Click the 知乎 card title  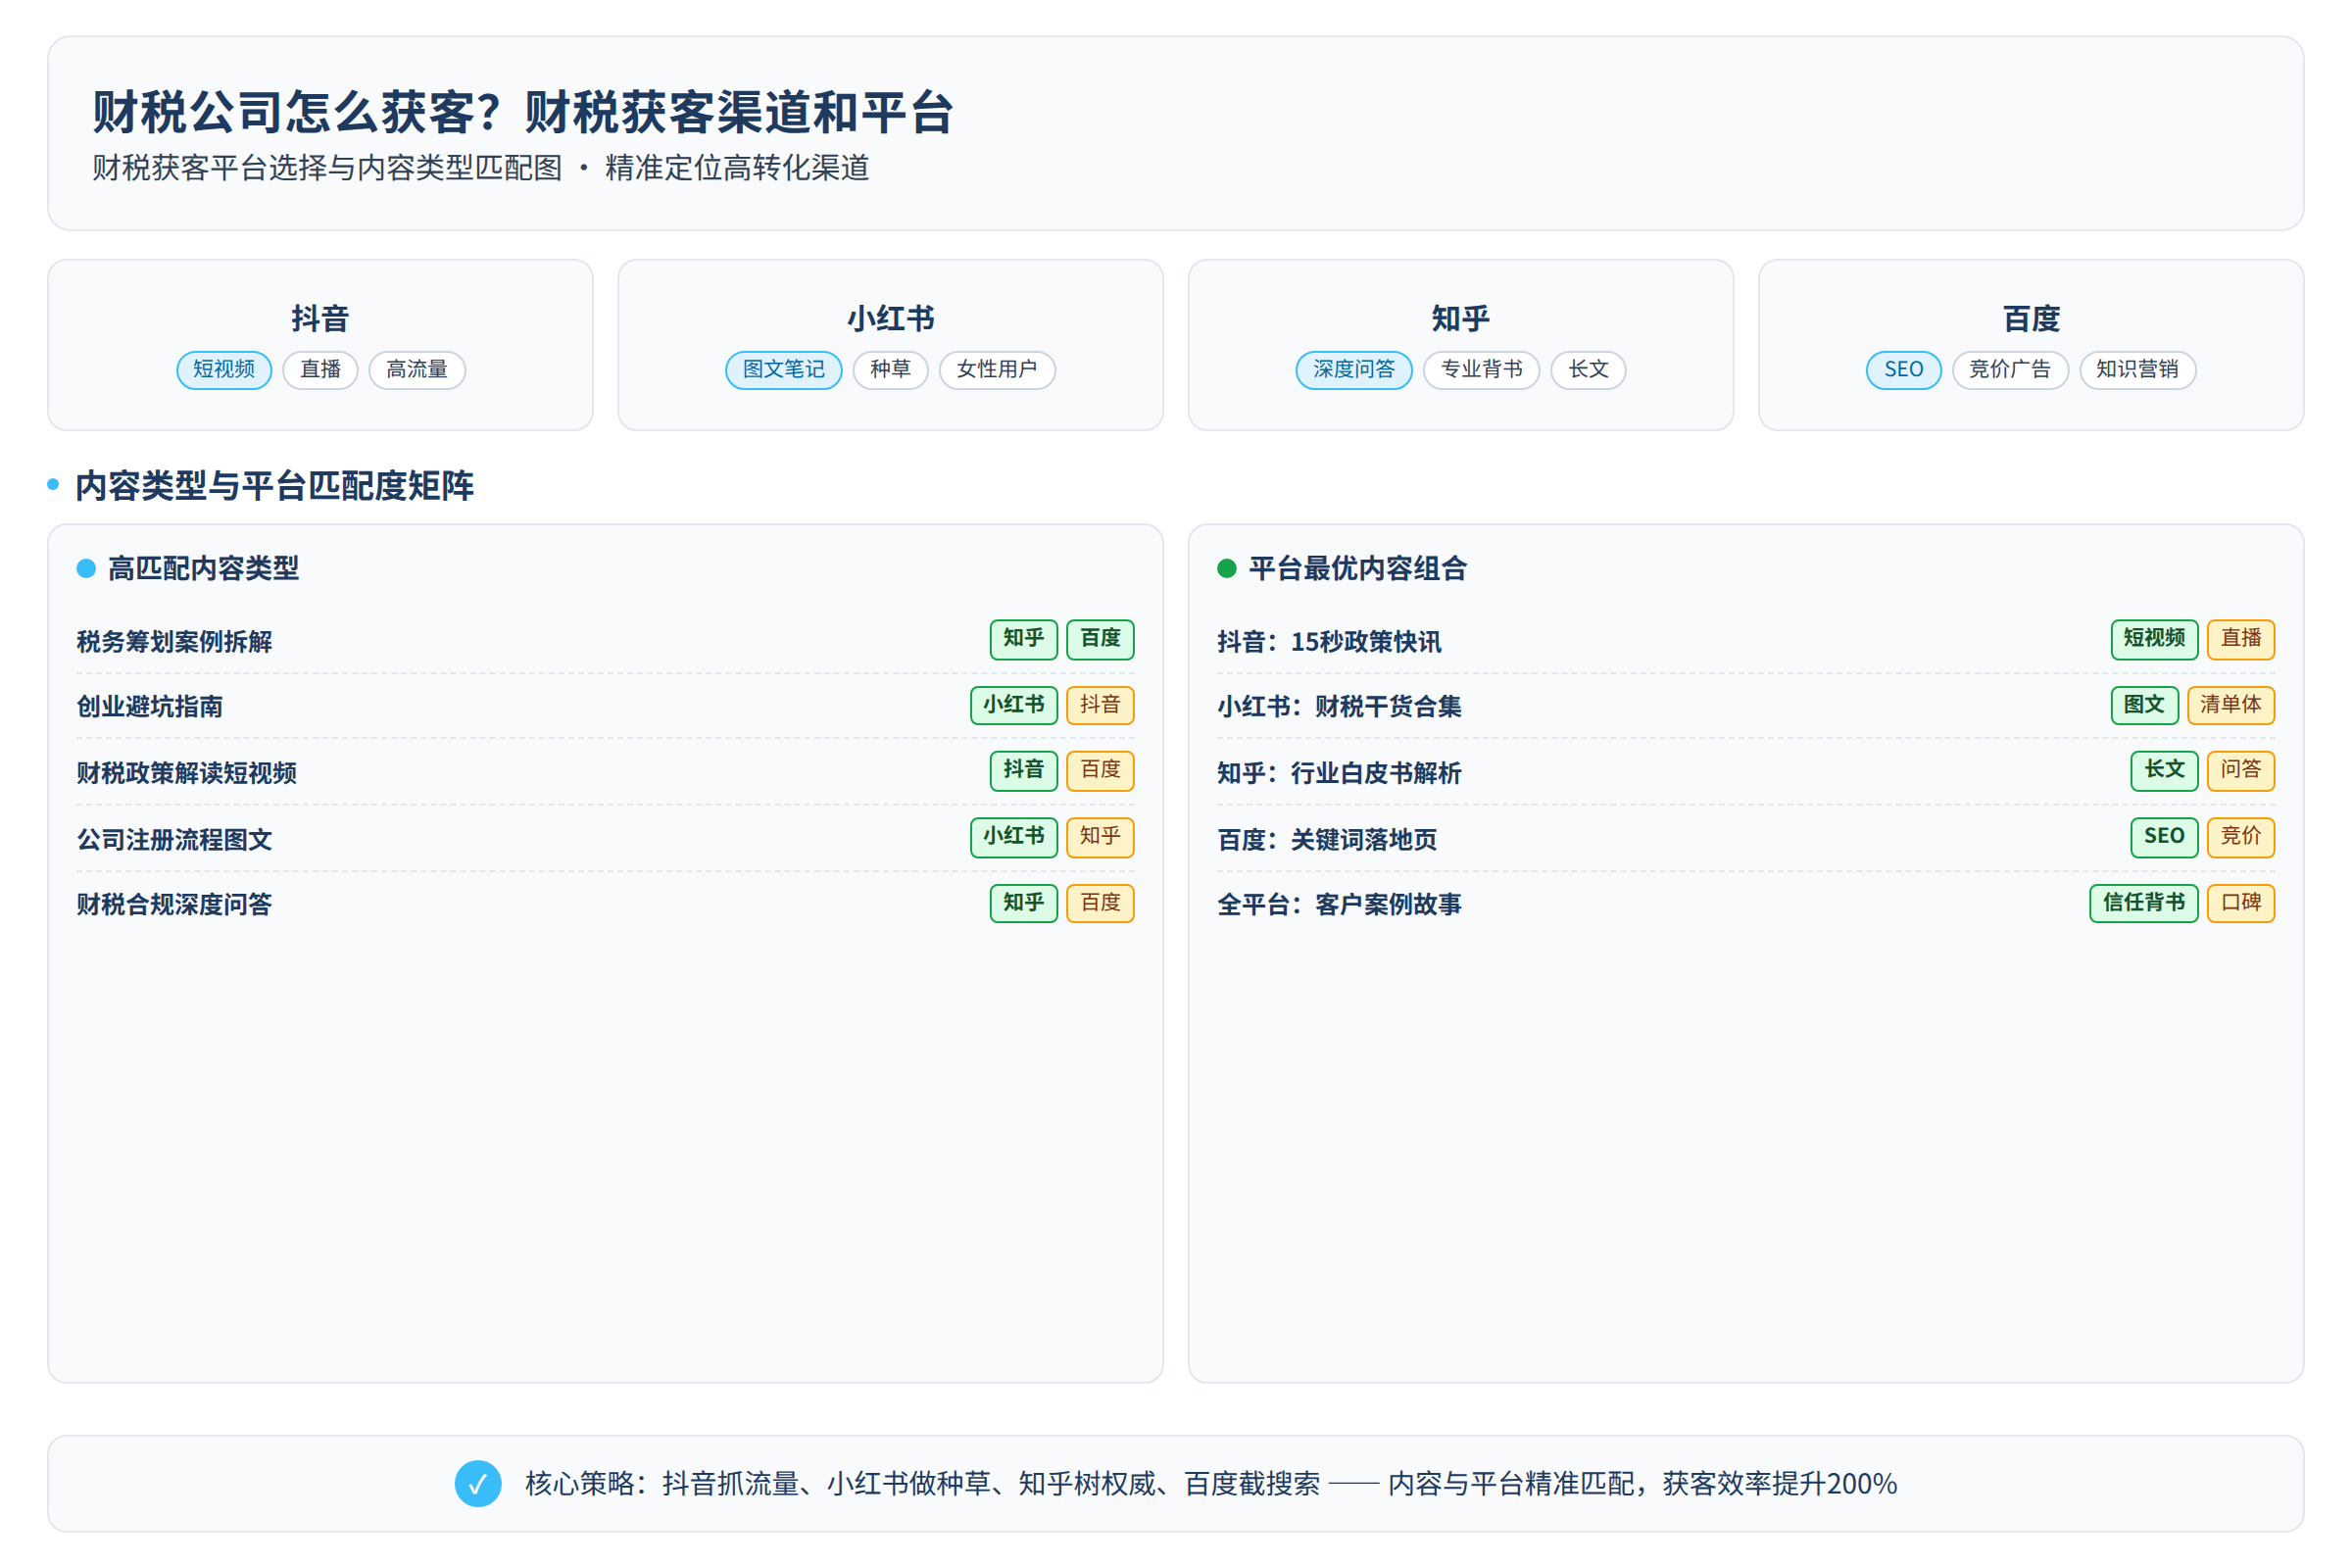(1461, 319)
